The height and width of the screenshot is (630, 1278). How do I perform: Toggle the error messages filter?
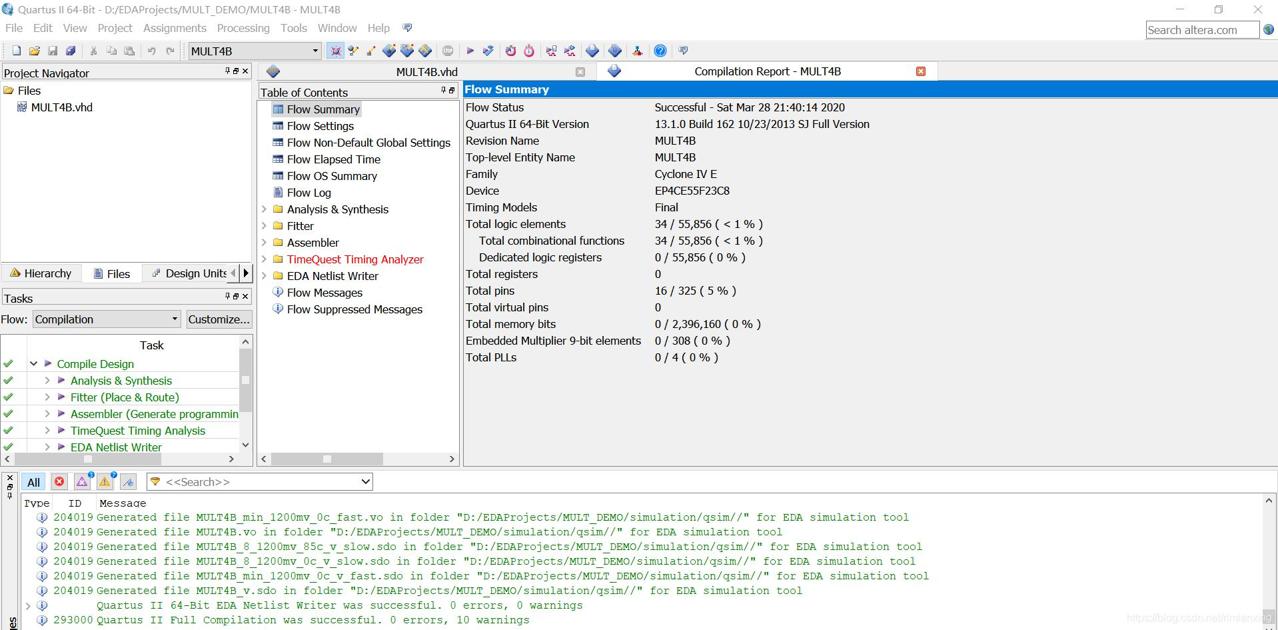[59, 482]
